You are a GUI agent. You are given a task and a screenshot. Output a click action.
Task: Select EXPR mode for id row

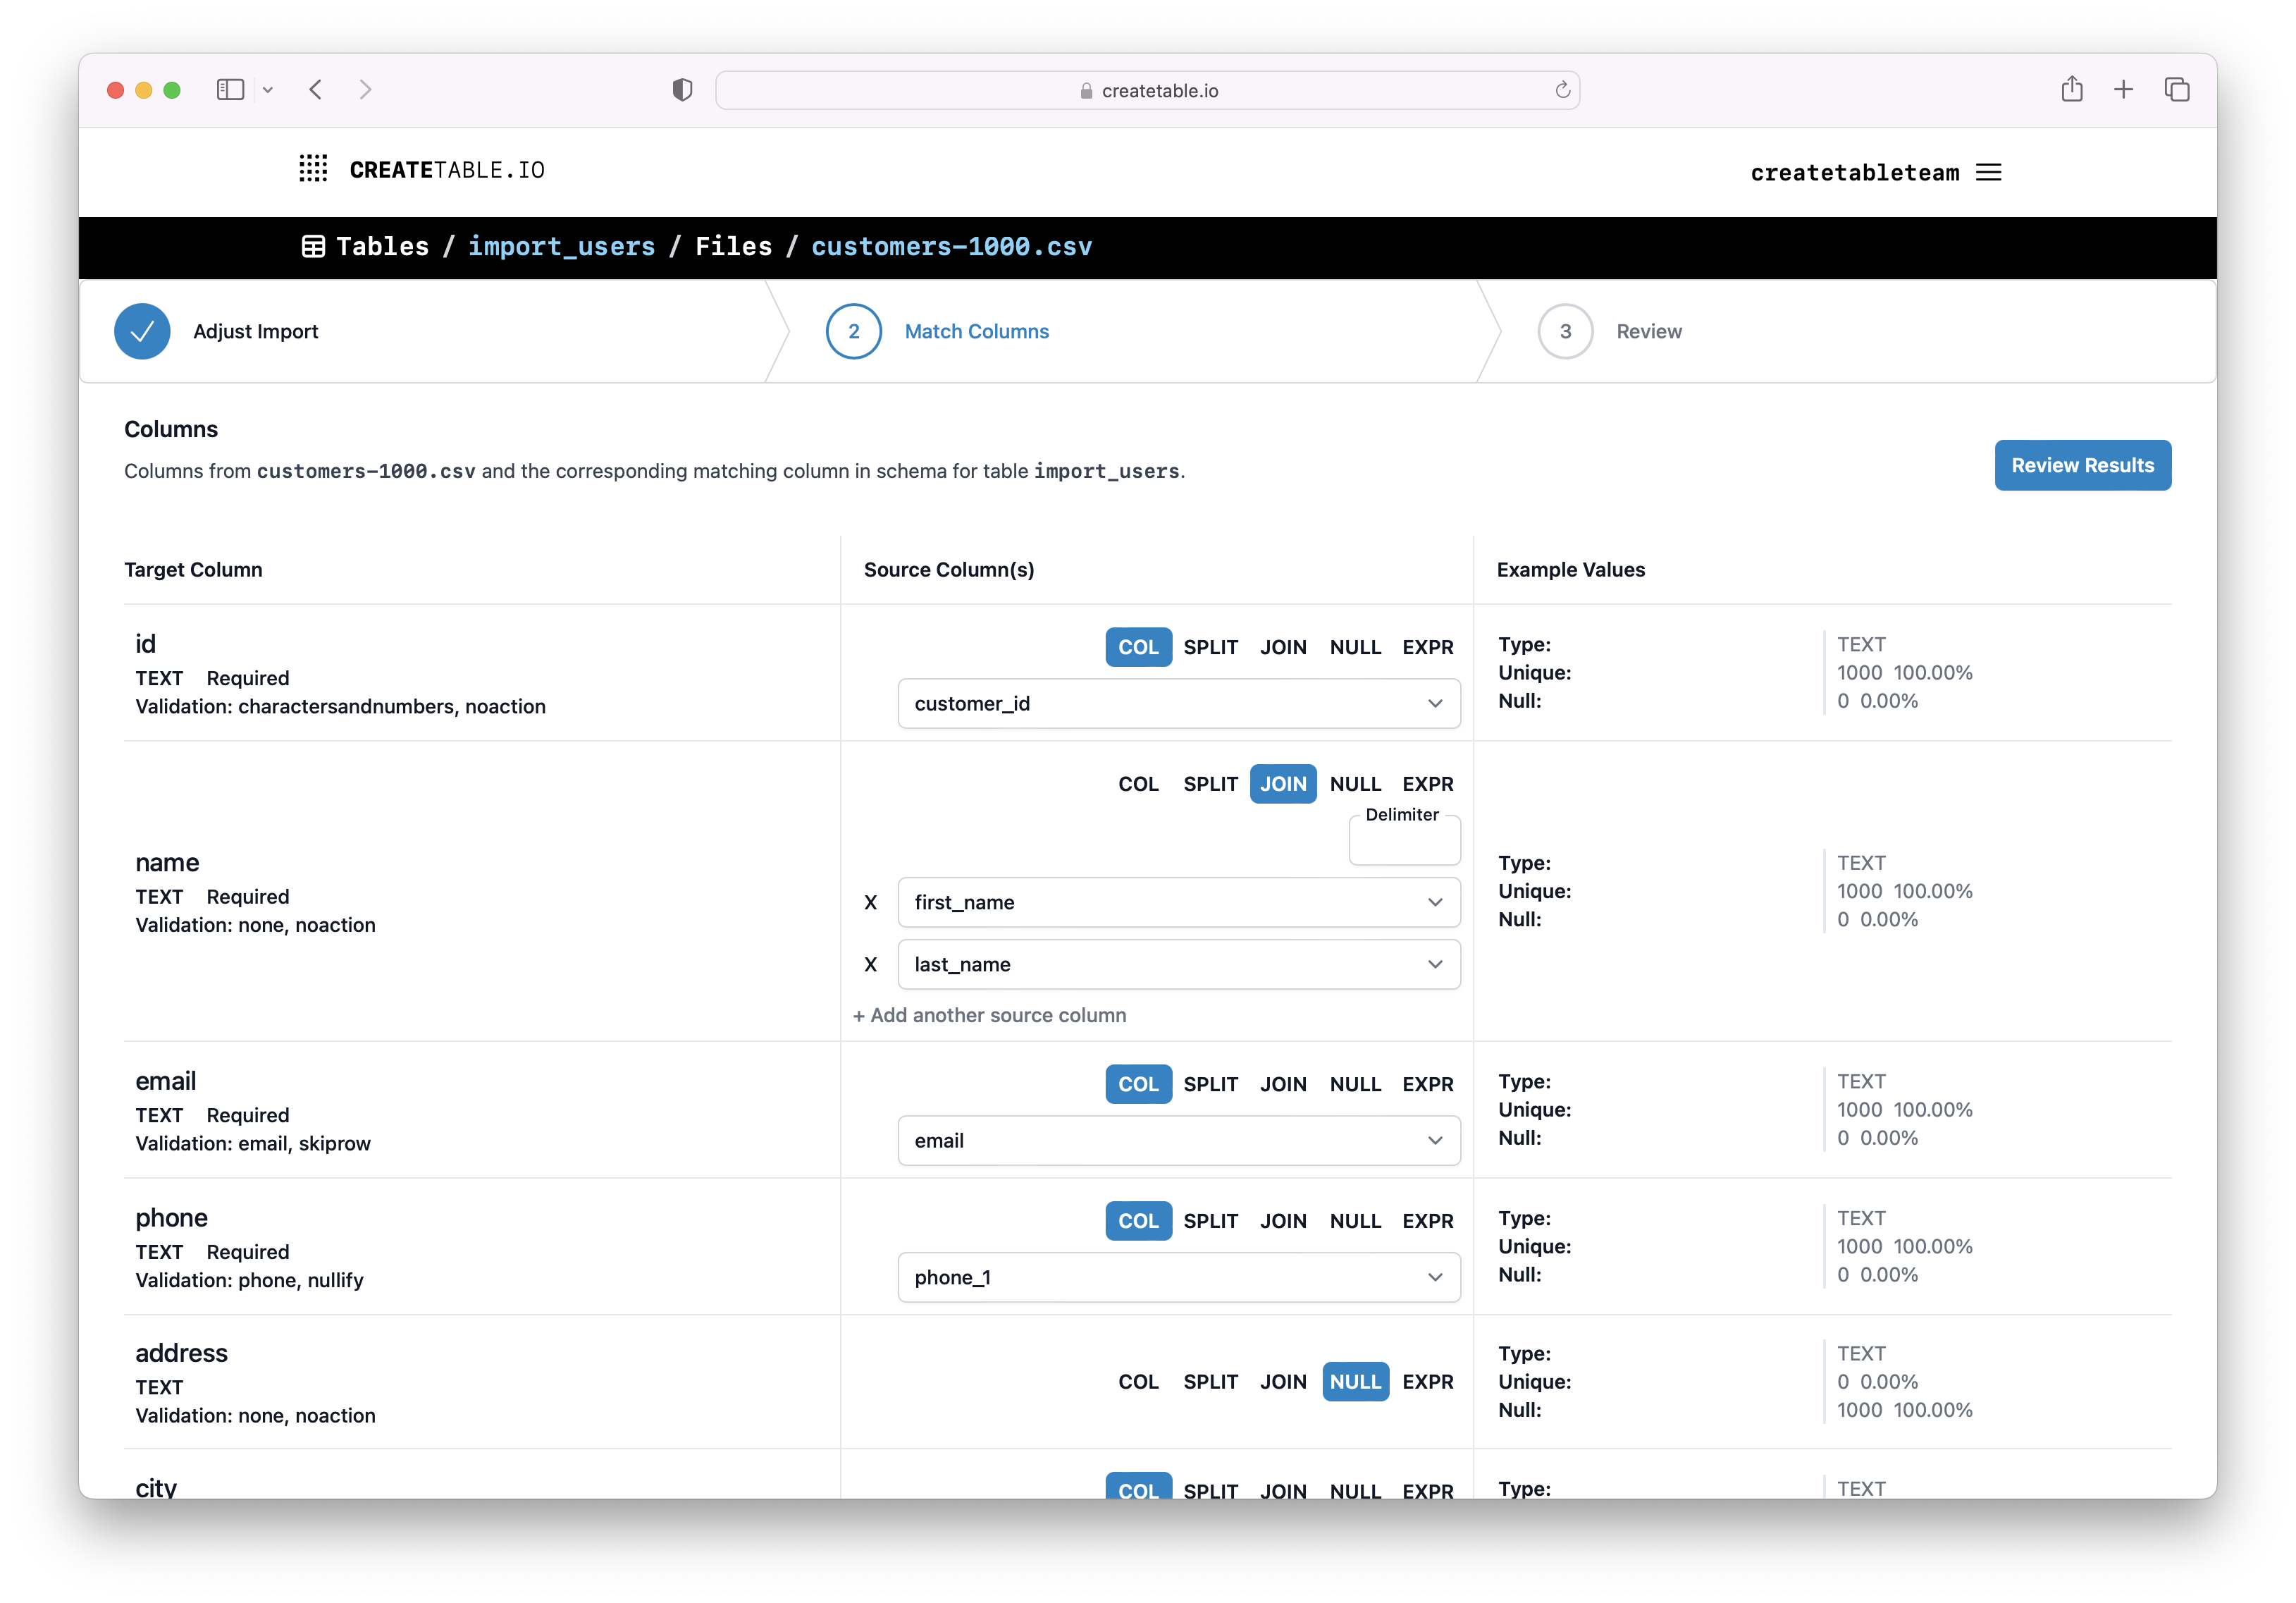[1427, 647]
